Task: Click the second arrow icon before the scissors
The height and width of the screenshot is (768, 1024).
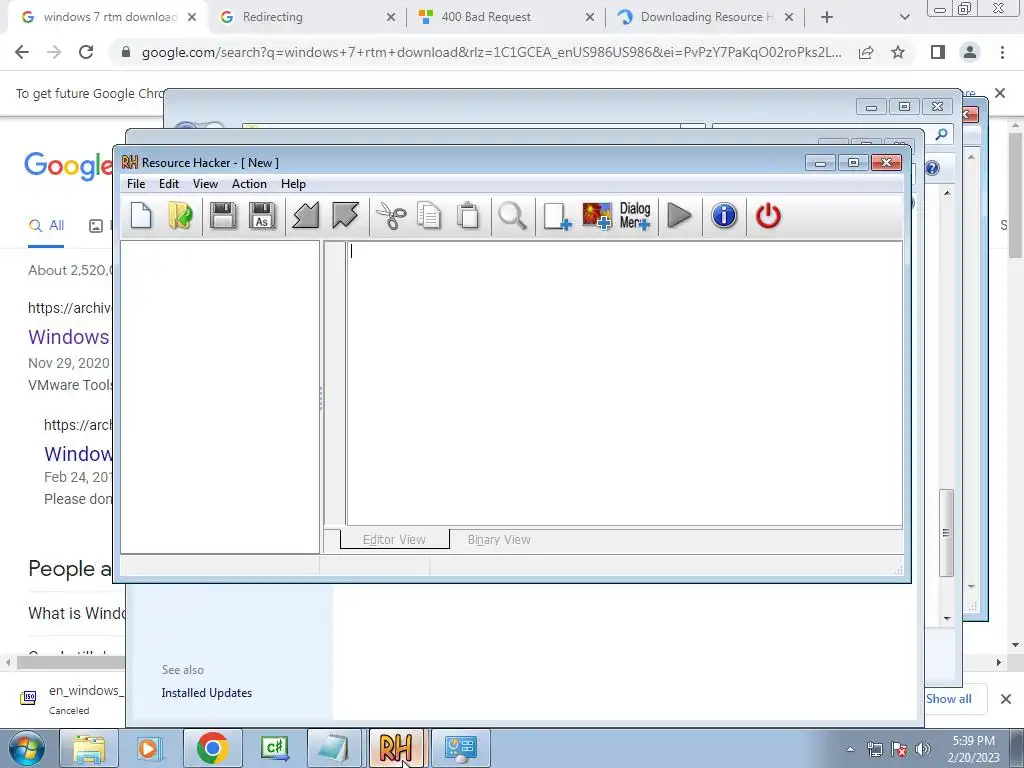Action: click(345, 216)
